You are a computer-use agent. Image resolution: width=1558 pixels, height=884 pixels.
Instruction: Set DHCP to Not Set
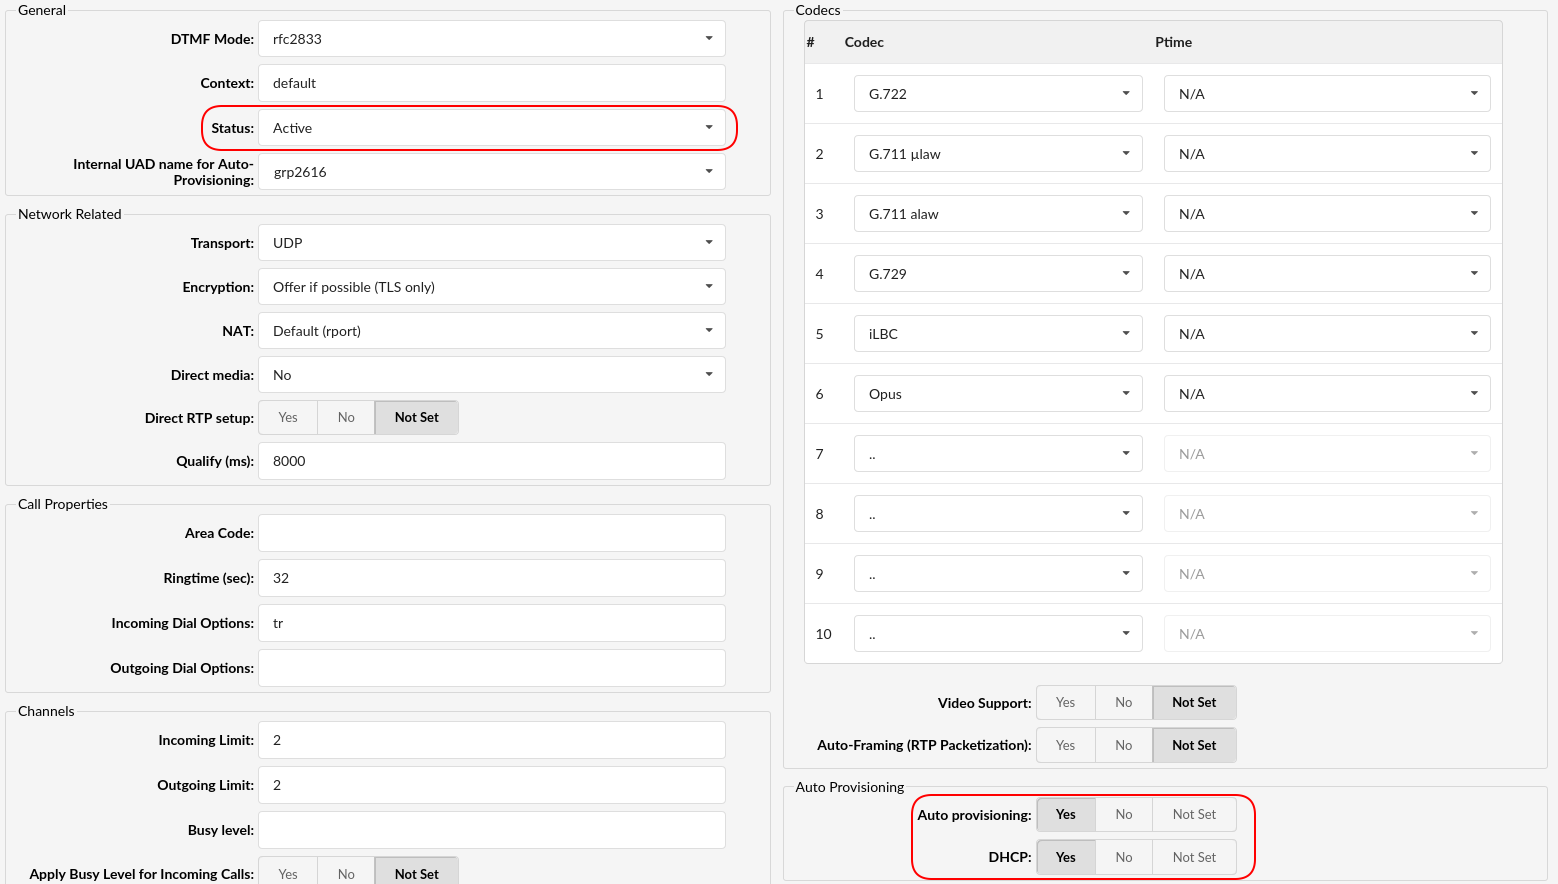(1194, 858)
